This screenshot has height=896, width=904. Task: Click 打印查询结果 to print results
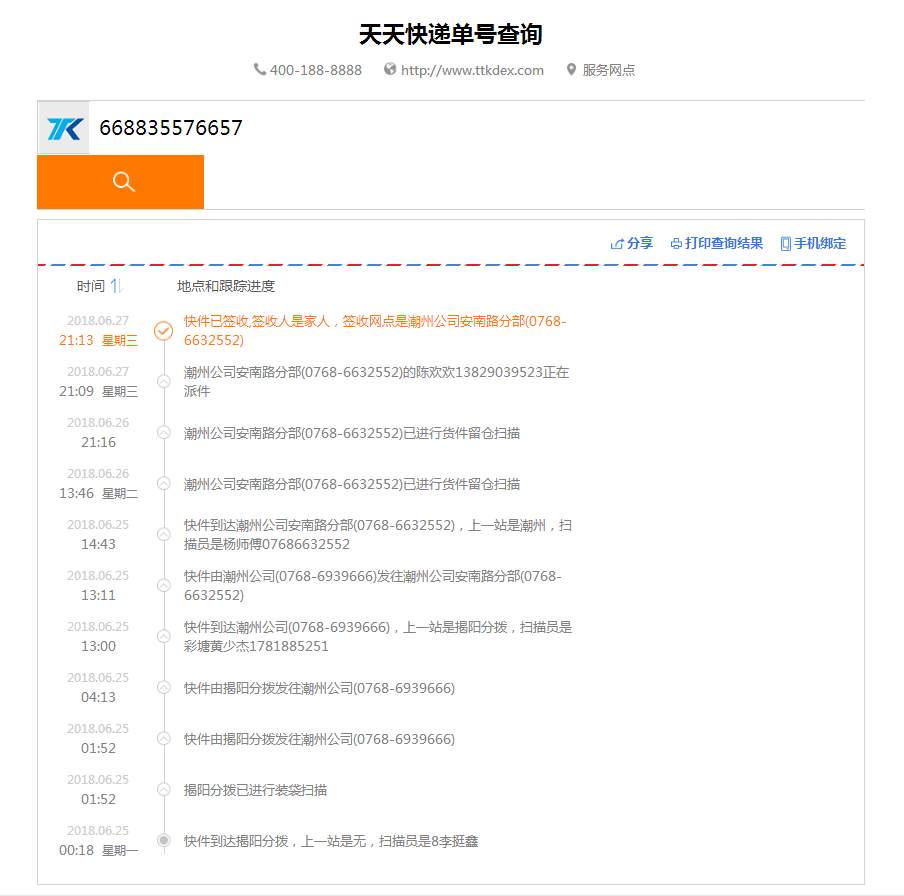click(724, 243)
